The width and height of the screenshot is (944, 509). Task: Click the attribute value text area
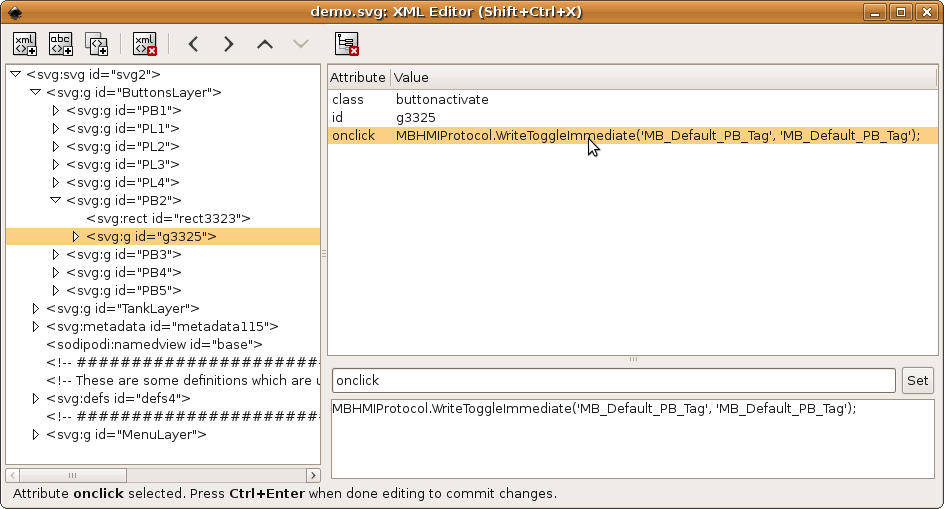coord(633,439)
